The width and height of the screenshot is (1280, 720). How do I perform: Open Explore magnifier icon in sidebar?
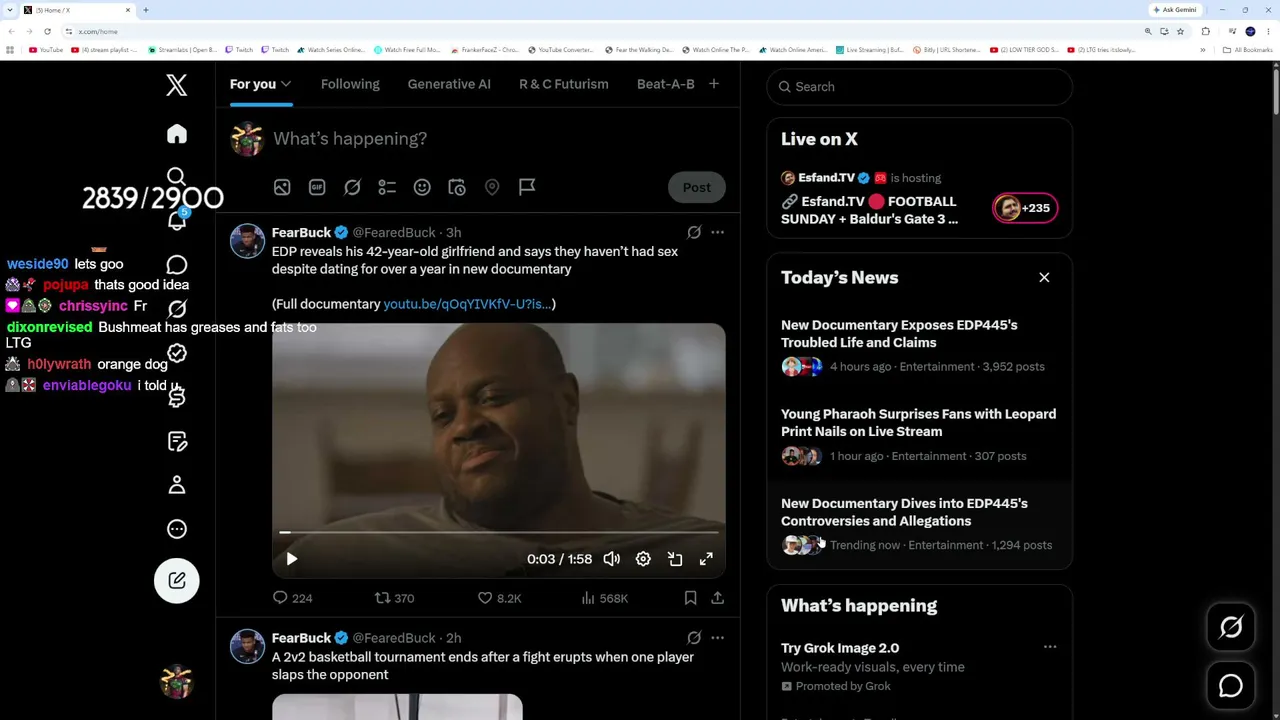point(177,177)
